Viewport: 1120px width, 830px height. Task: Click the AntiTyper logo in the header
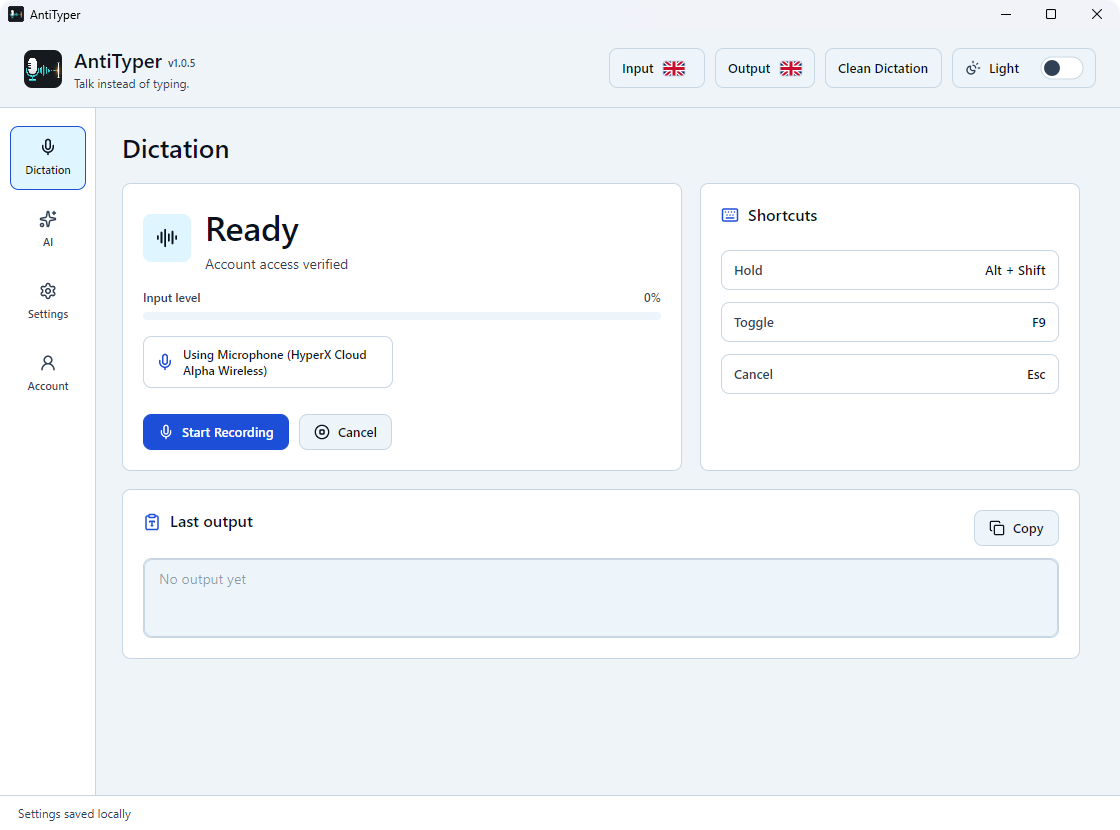(43, 69)
